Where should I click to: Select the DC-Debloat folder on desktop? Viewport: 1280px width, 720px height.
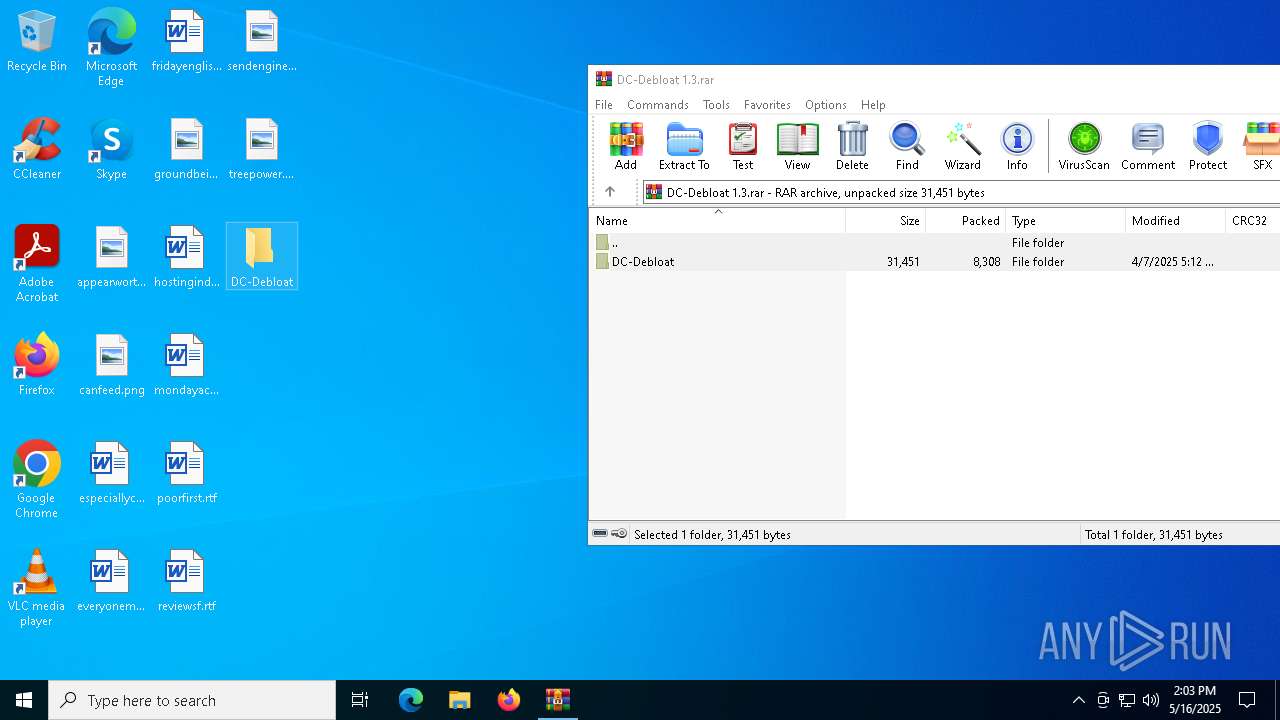tap(262, 257)
